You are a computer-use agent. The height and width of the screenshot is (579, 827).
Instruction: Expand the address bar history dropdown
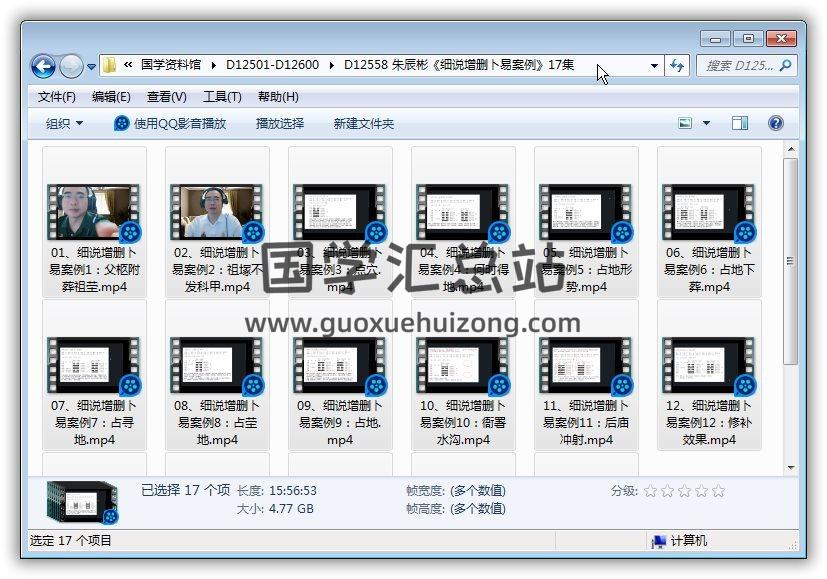pyautogui.click(x=655, y=66)
